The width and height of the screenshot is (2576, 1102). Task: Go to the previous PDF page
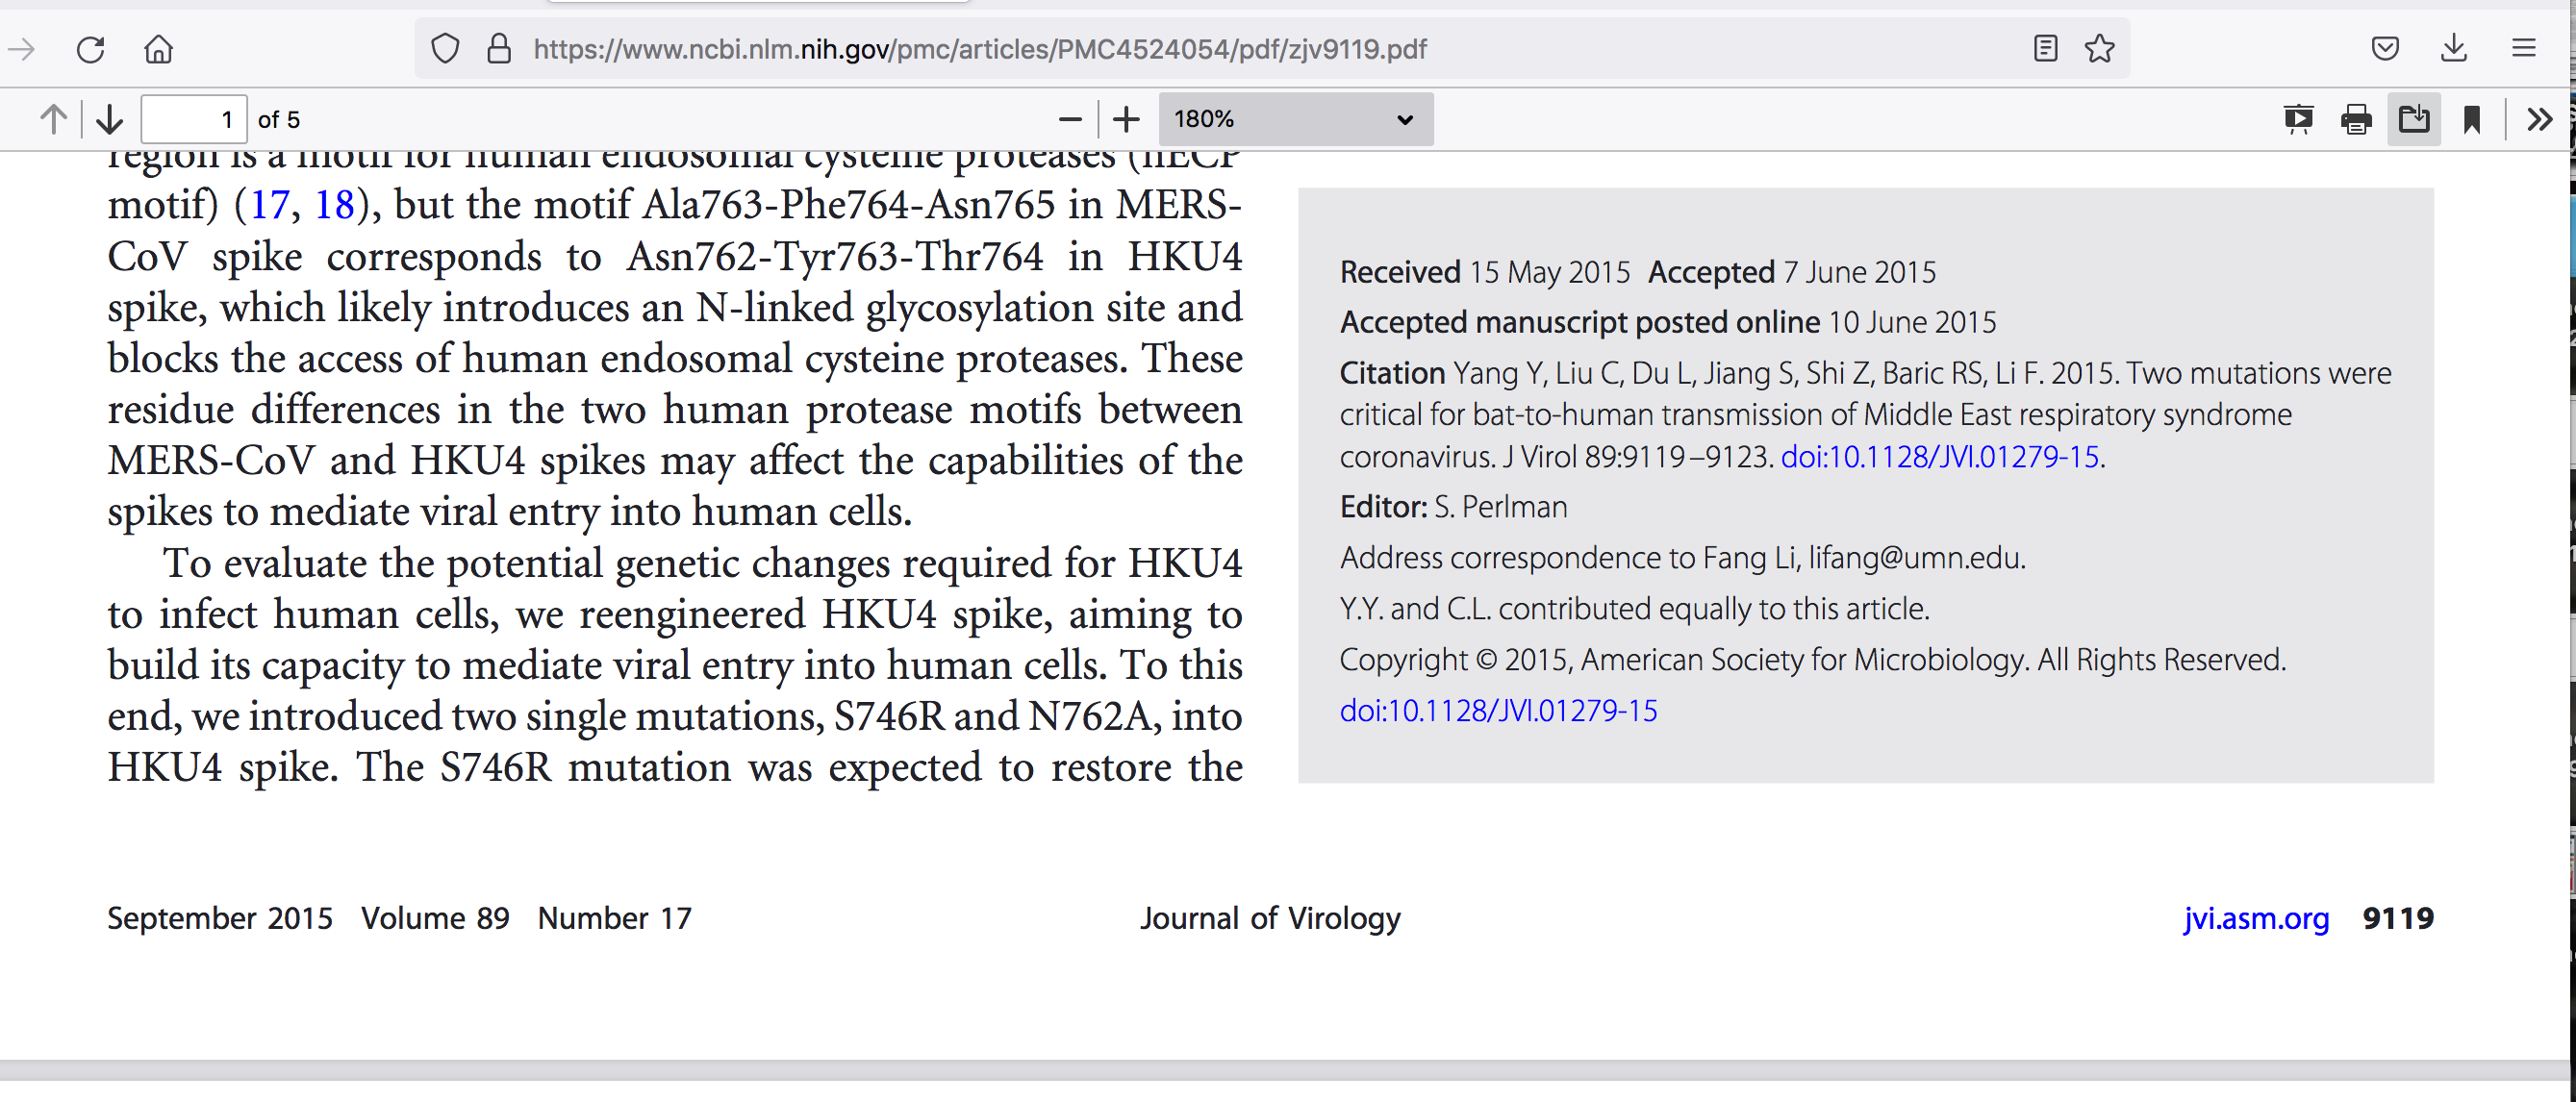[x=53, y=120]
